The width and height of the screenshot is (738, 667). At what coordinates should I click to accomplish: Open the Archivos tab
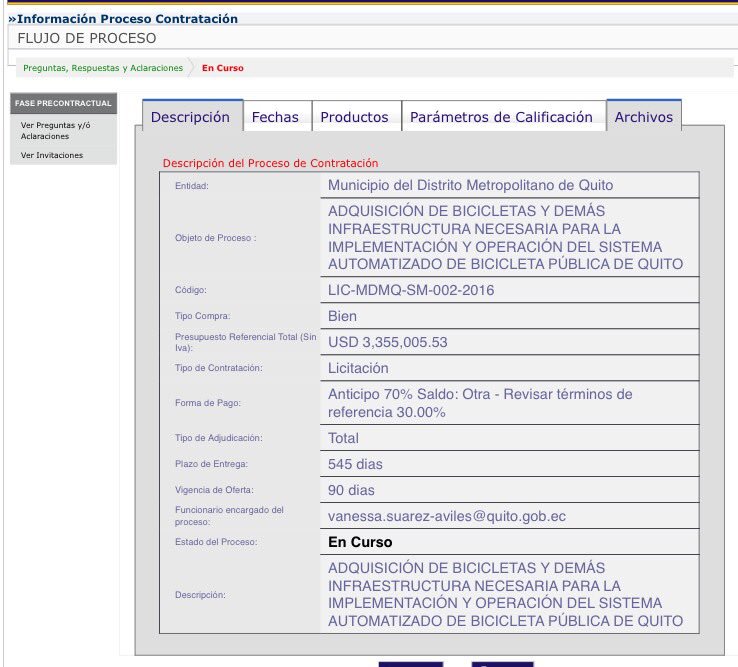644,116
